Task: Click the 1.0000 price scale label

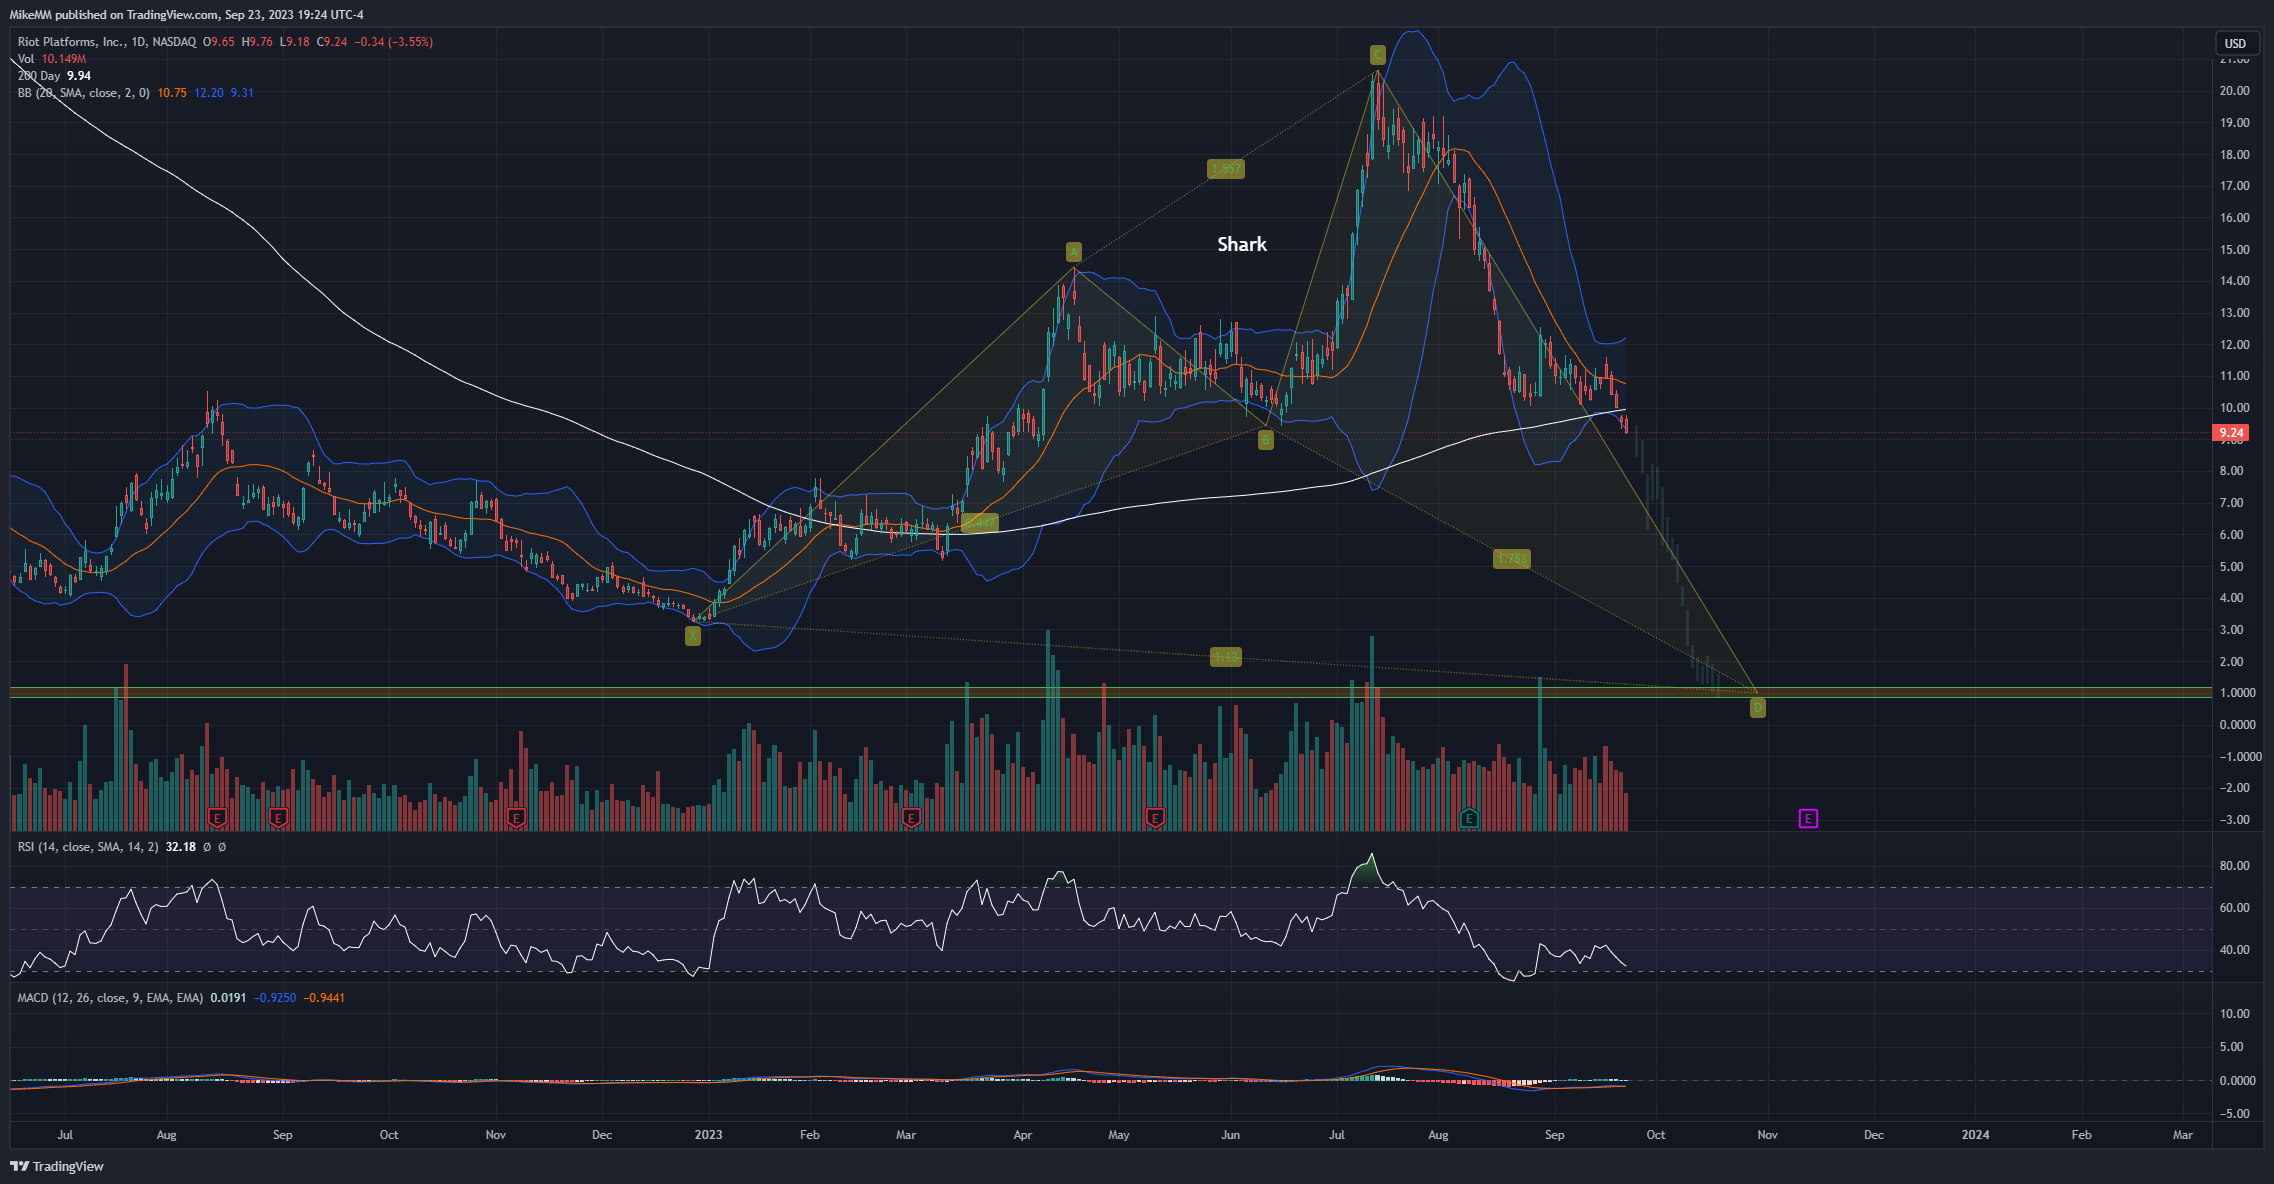Action: [x=2237, y=693]
